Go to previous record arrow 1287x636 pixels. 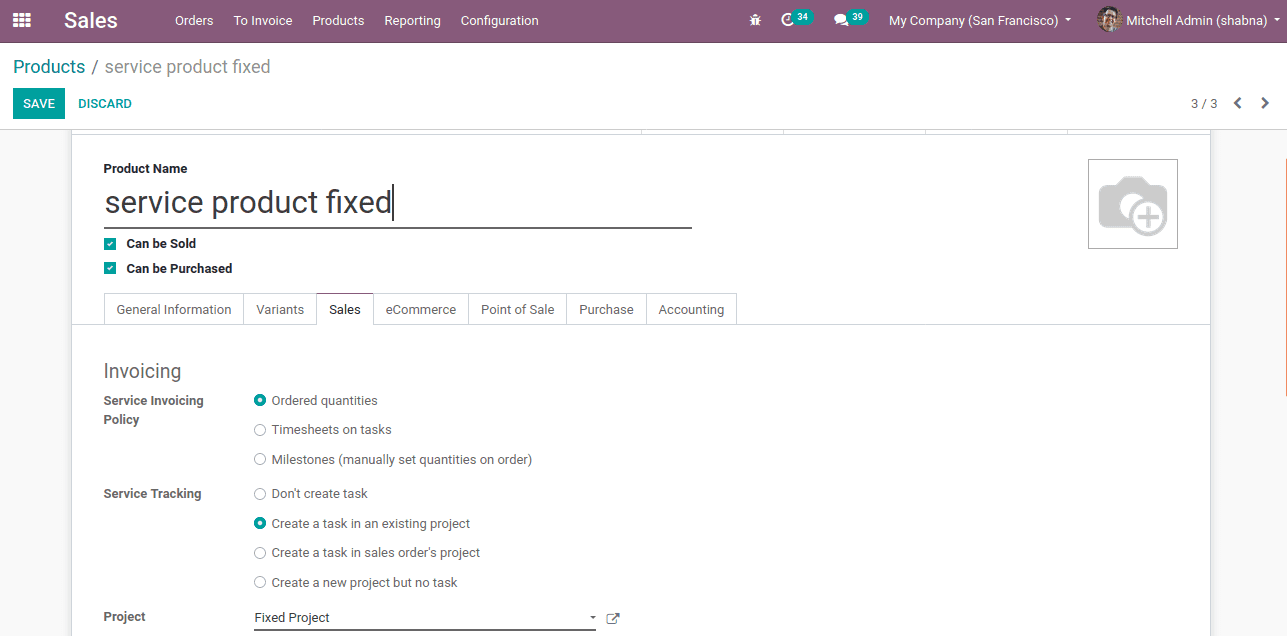pyautogui.click(x=1238, y=103)
